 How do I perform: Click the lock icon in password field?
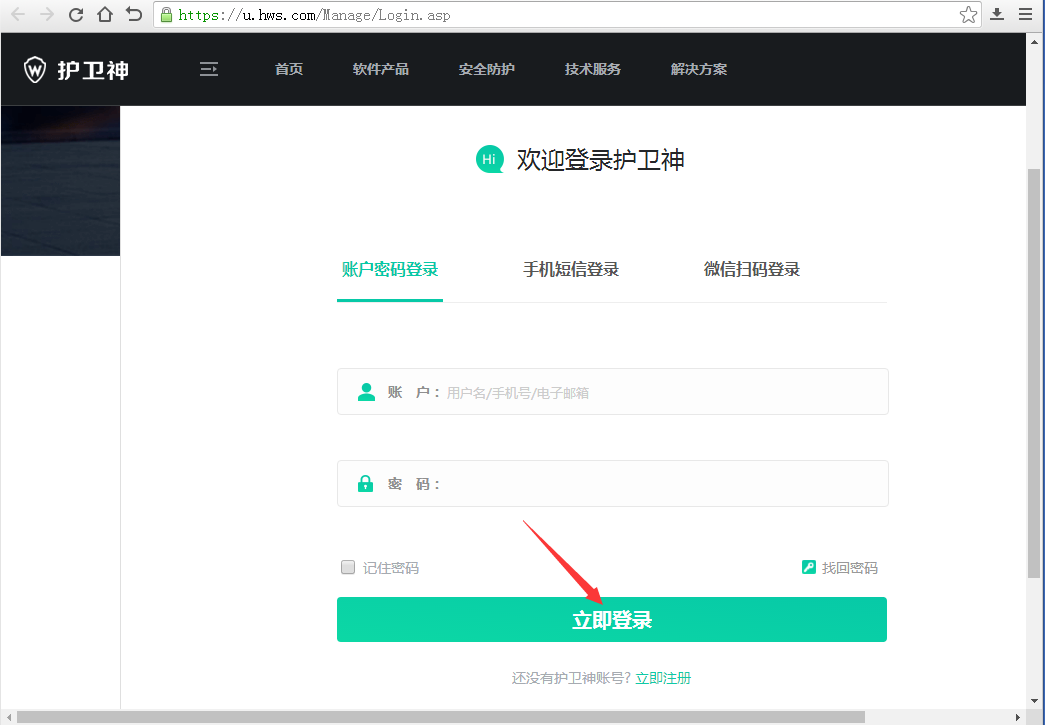click(365, 483)
